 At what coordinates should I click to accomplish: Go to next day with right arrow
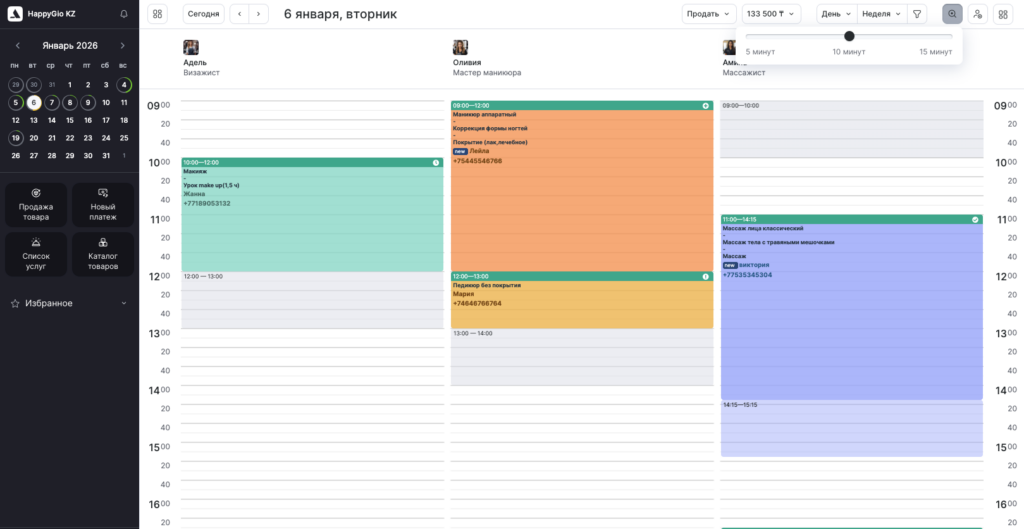259,14
